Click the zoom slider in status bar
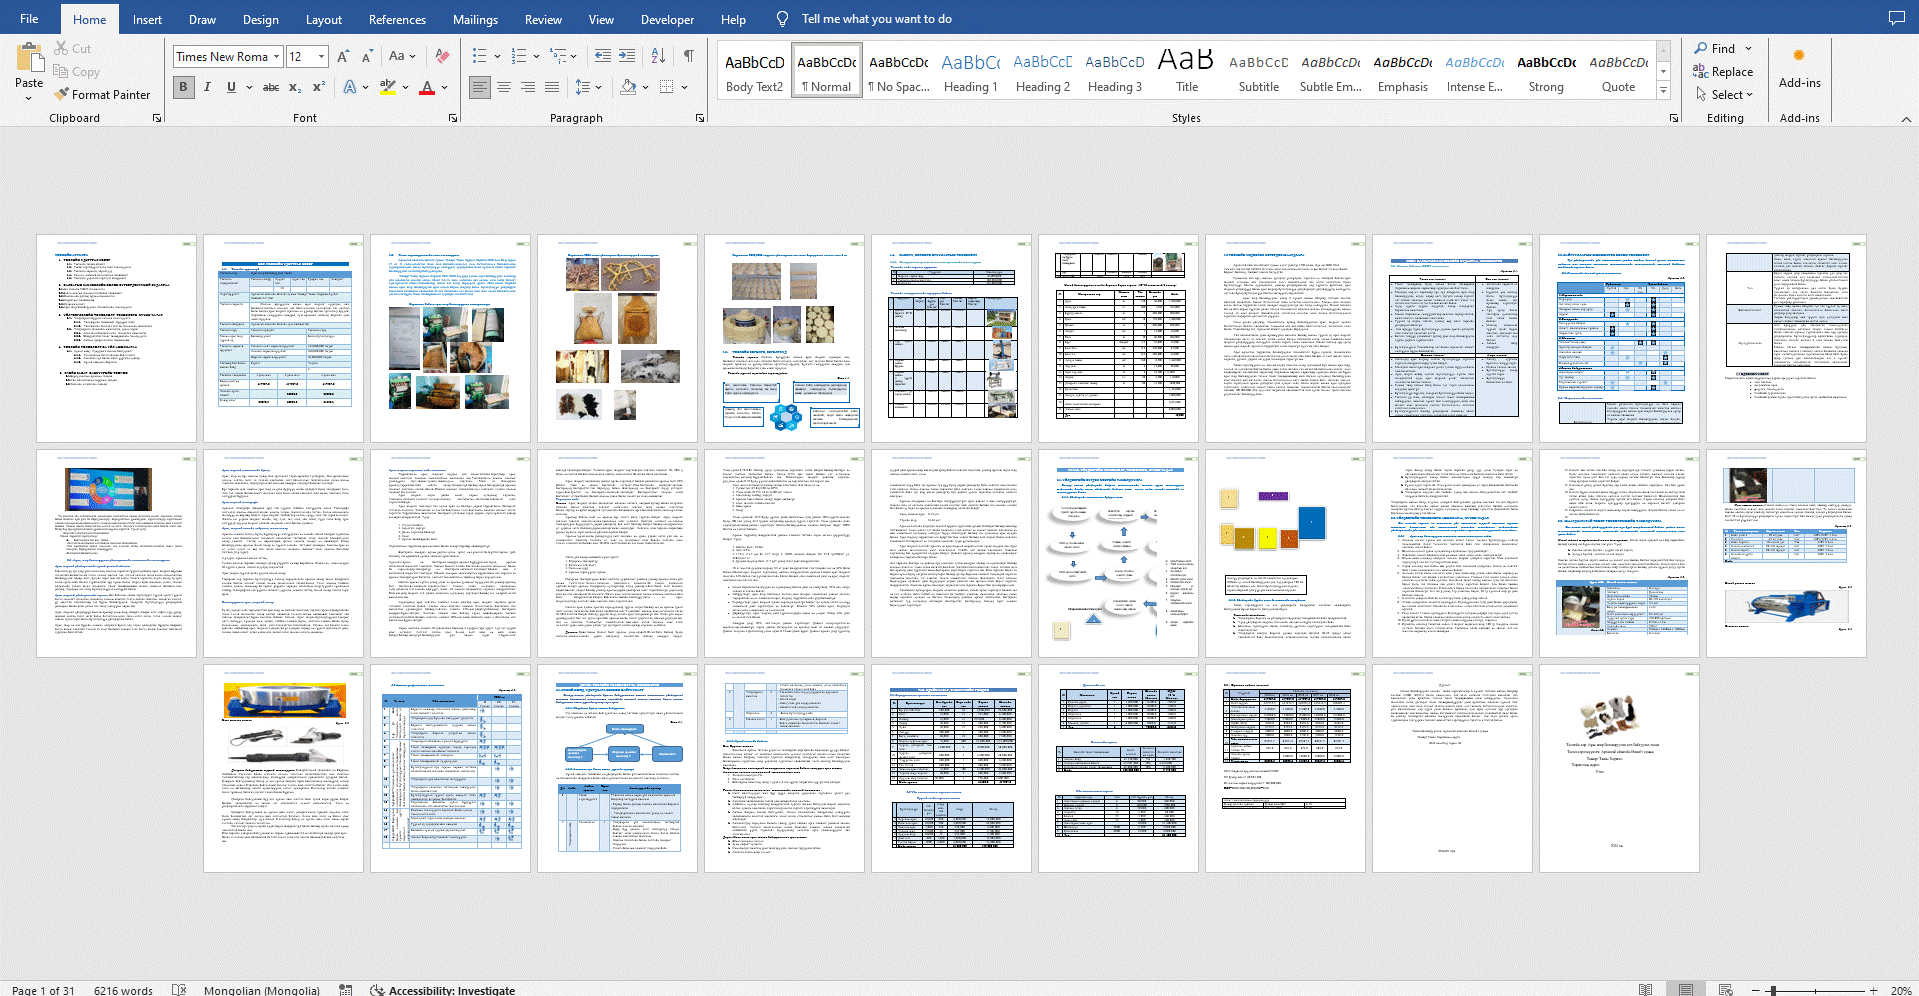Image resolution: width=1919 pixels, height=996 pixels. [1772, 990]
